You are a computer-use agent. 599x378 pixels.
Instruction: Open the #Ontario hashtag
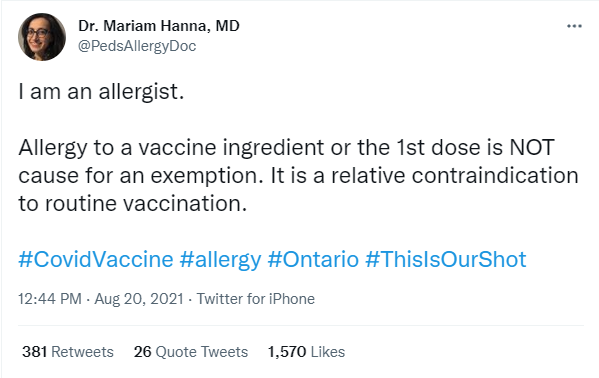313,260
